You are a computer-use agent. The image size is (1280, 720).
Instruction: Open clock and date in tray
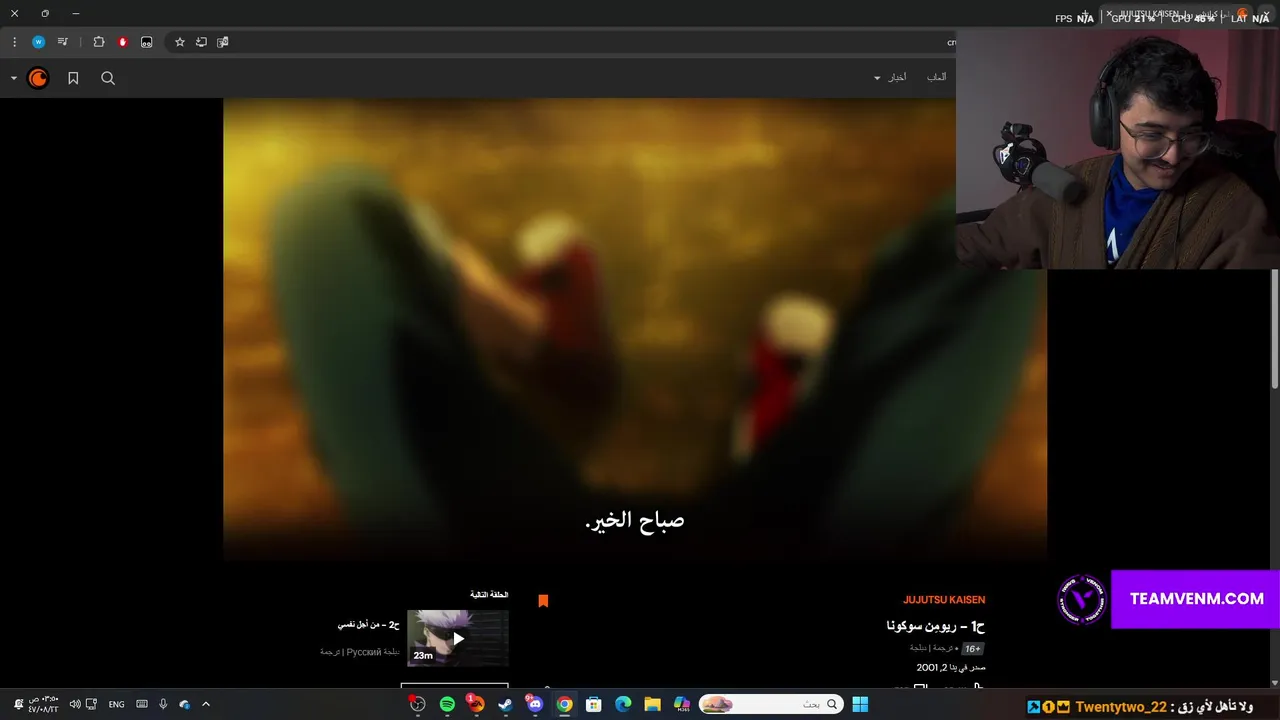tap(44, 704)
